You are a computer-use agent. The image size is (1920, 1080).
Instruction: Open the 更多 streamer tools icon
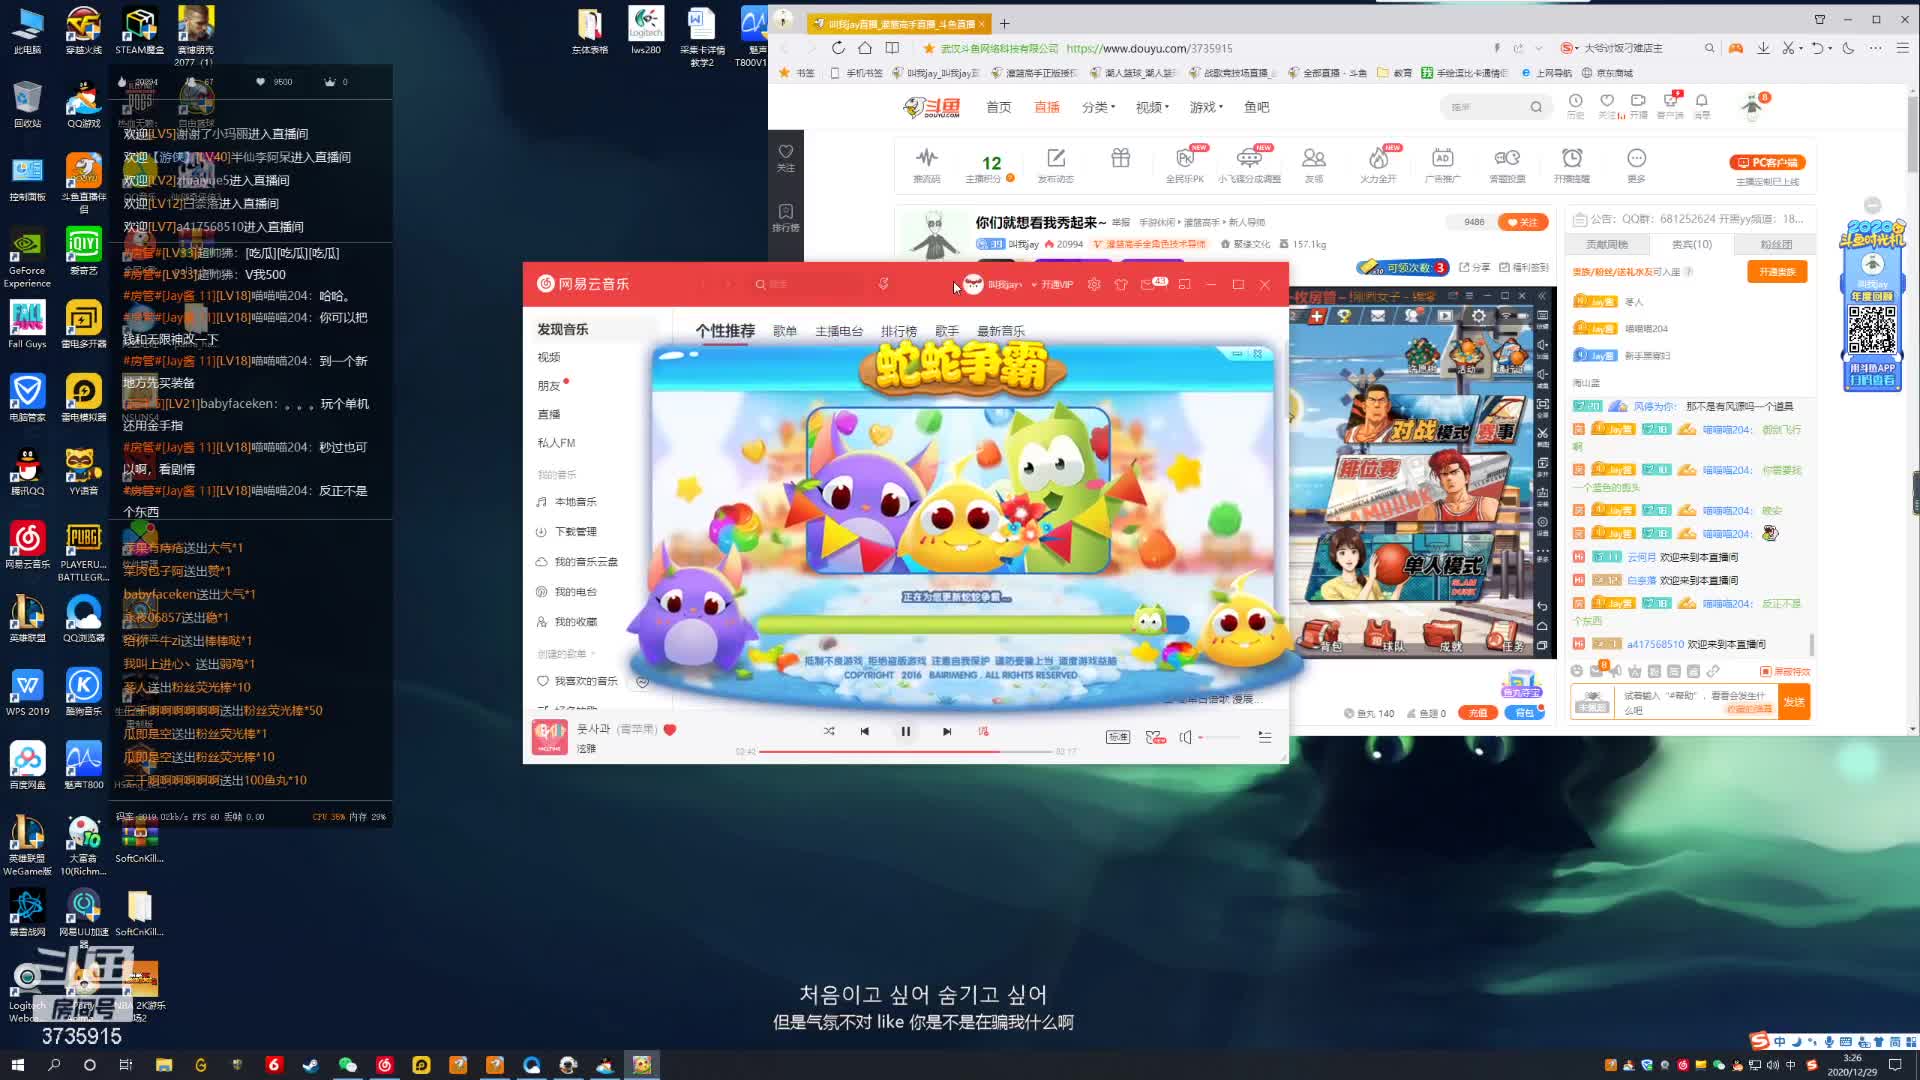pos(1636,165)
